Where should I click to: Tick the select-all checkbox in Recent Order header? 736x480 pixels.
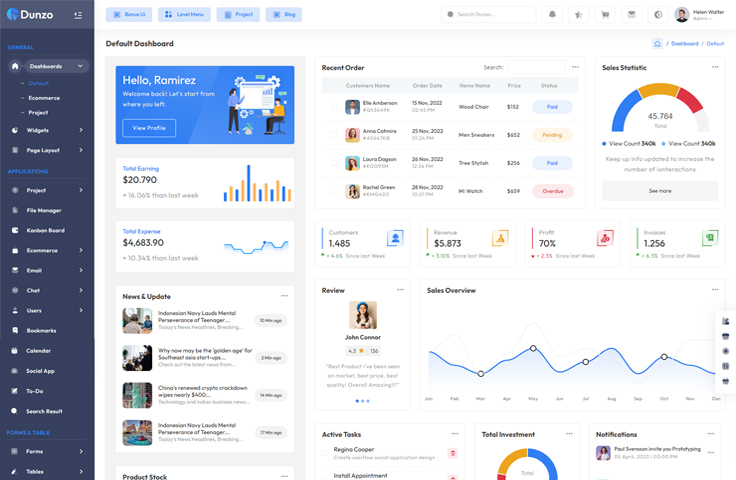pyautogui.click(x=333, y=86)
